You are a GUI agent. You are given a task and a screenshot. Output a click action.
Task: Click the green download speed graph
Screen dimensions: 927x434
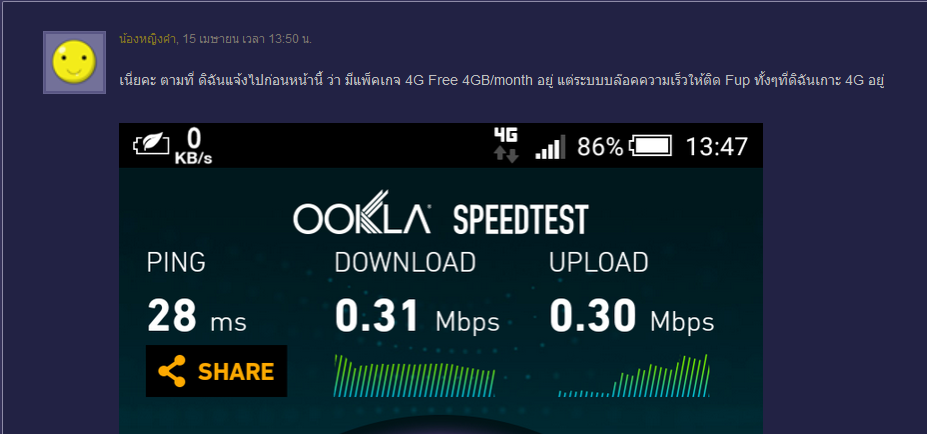[414, 376]
